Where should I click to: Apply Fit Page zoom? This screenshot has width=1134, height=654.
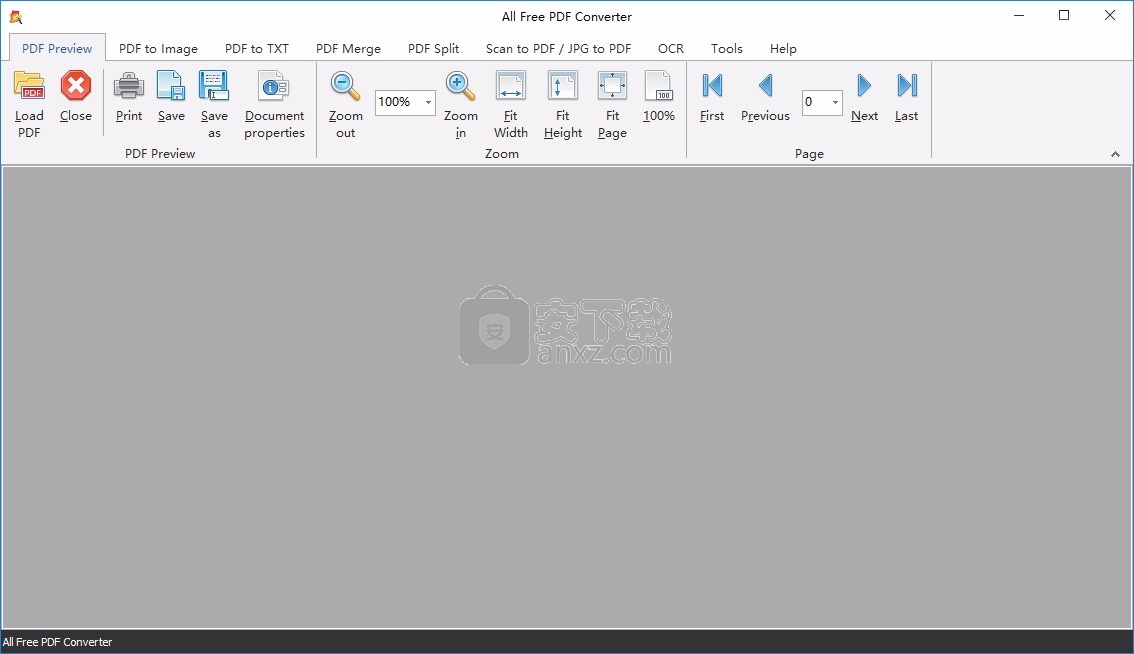612,87
